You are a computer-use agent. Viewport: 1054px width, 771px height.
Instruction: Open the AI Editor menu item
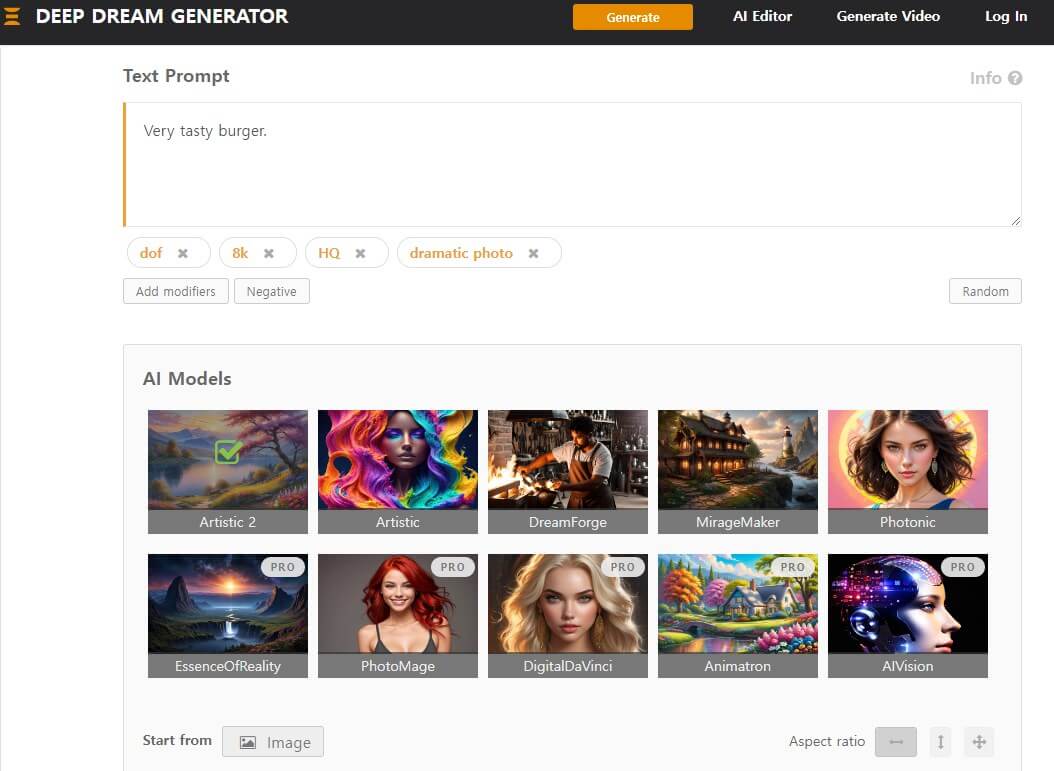[x=762, y=16]
